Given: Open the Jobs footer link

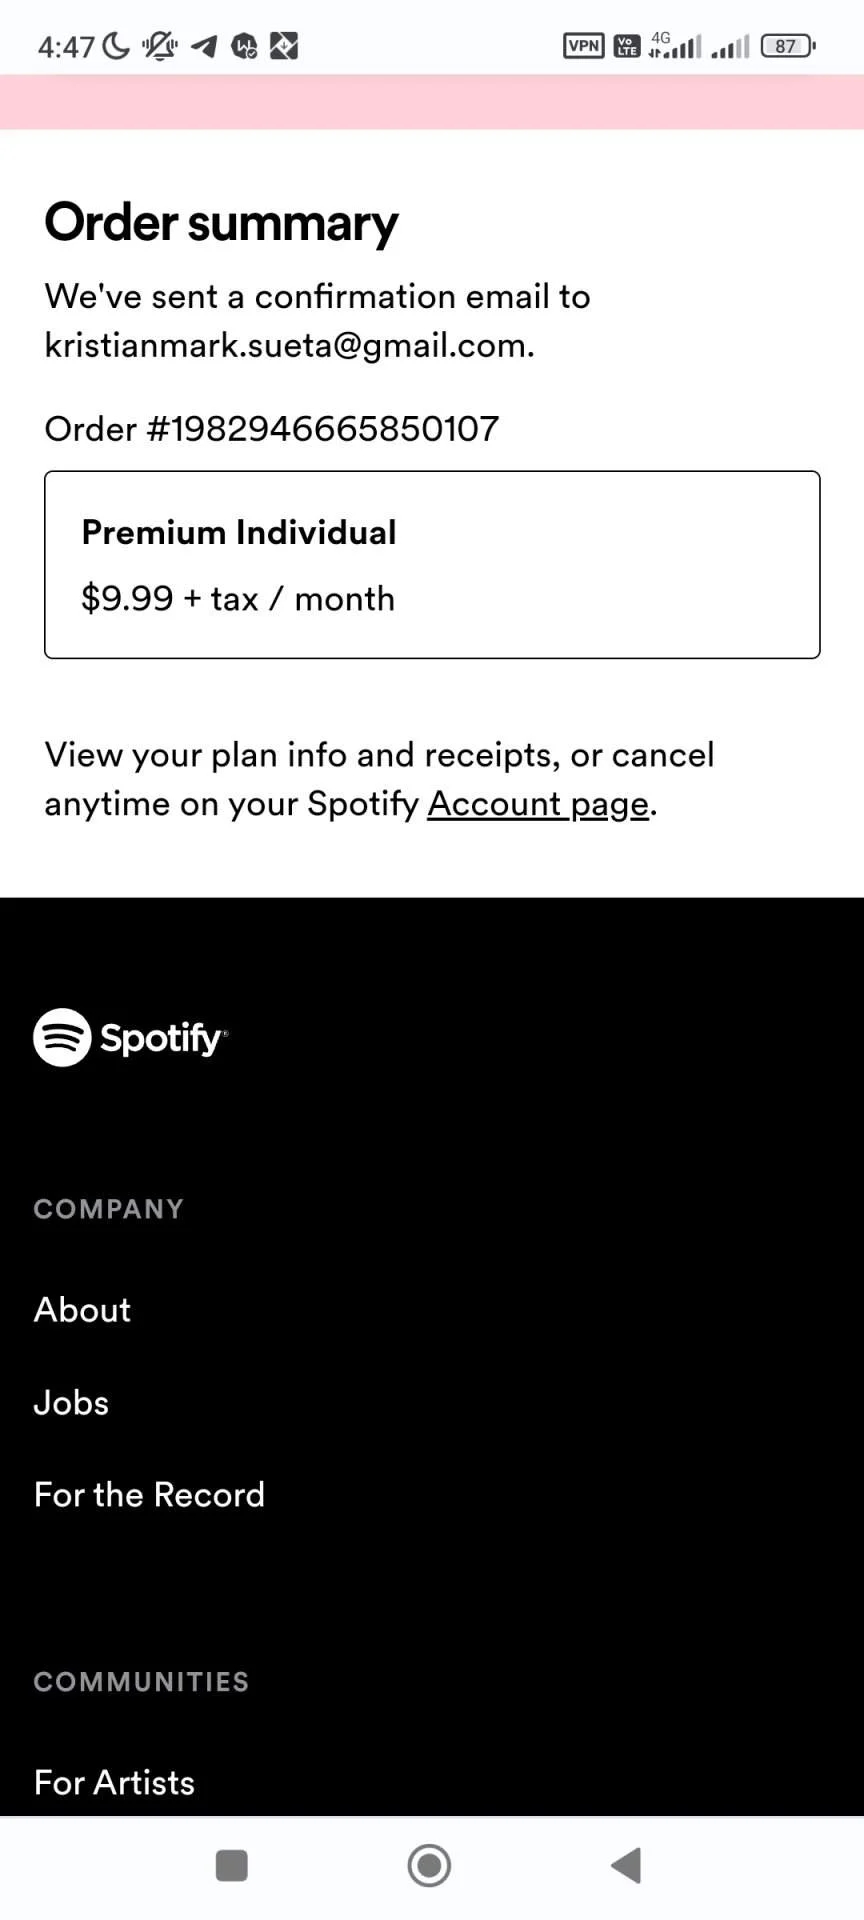Looking at the screenshot, I should tap(71, 1403).
